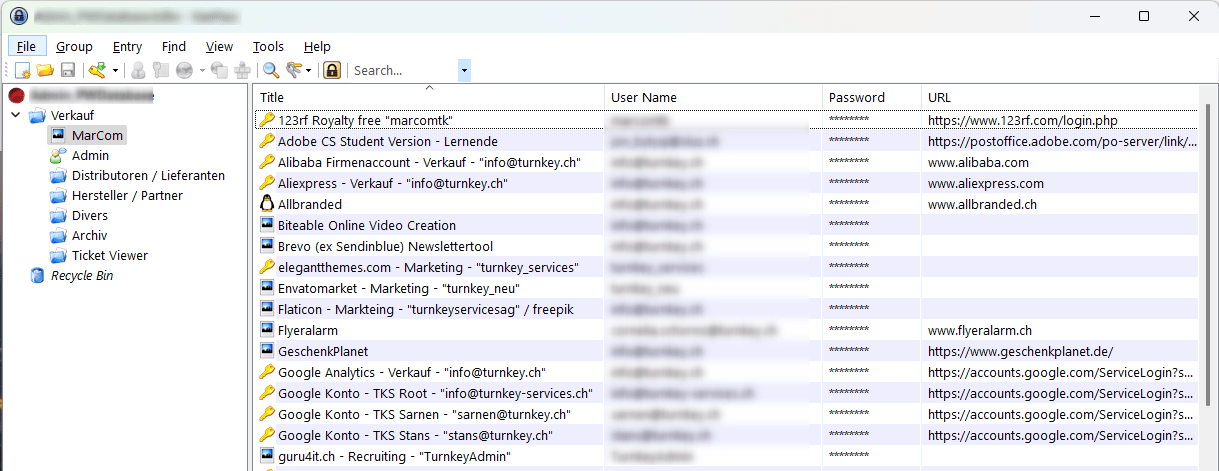Open the View menu
This screenshot has height=471, width=1219.
click(219, 46)
